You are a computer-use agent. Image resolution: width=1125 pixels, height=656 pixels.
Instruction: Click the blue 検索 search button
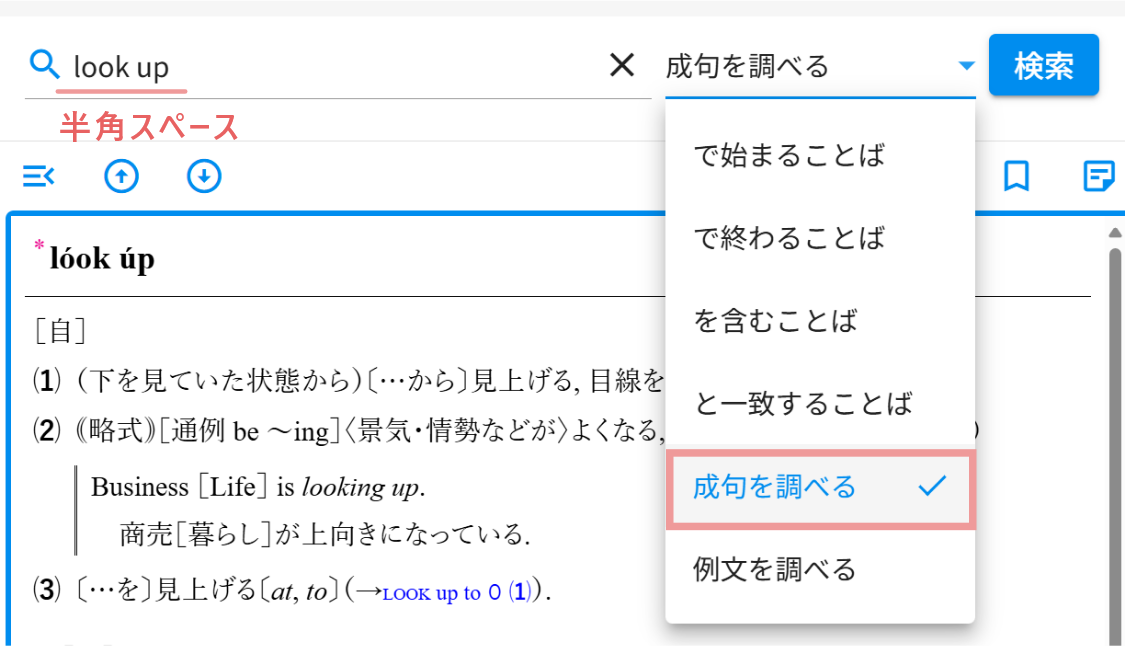tap(1043, 65)
